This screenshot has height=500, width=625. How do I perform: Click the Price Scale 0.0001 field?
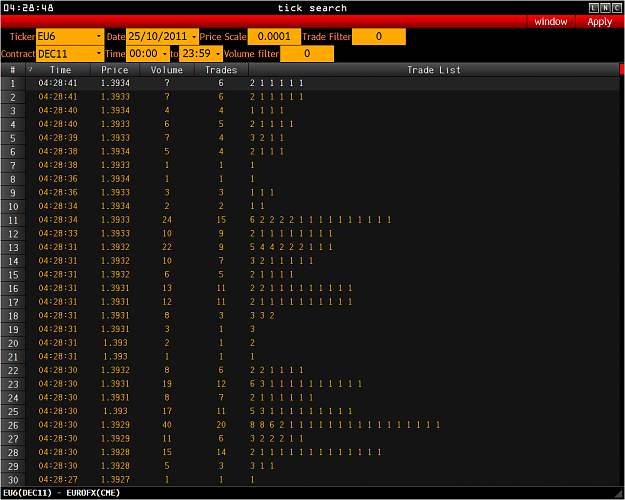[274, 37]
